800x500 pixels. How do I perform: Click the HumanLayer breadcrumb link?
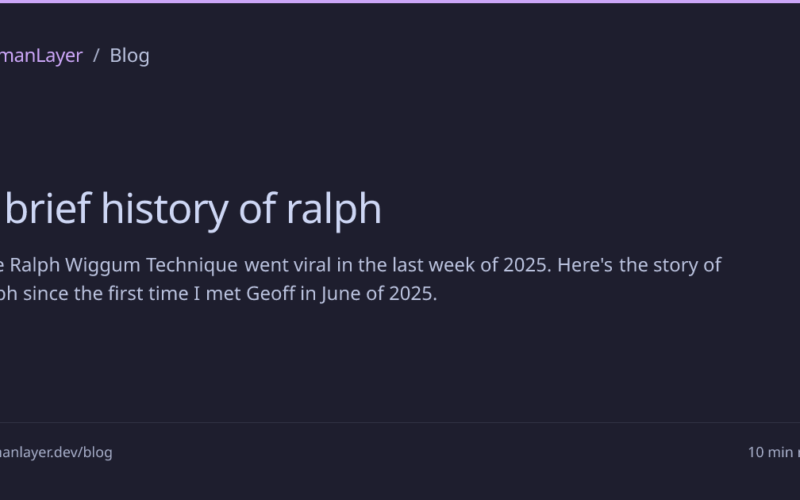[x=40, y=55]
